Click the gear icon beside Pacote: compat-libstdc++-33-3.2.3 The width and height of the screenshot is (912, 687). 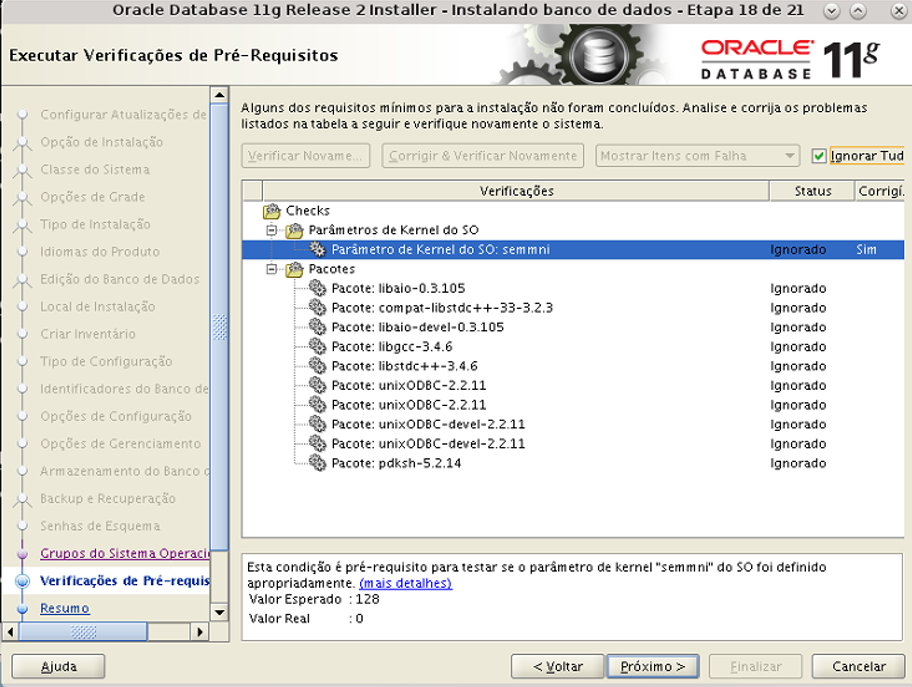point(318,308)
